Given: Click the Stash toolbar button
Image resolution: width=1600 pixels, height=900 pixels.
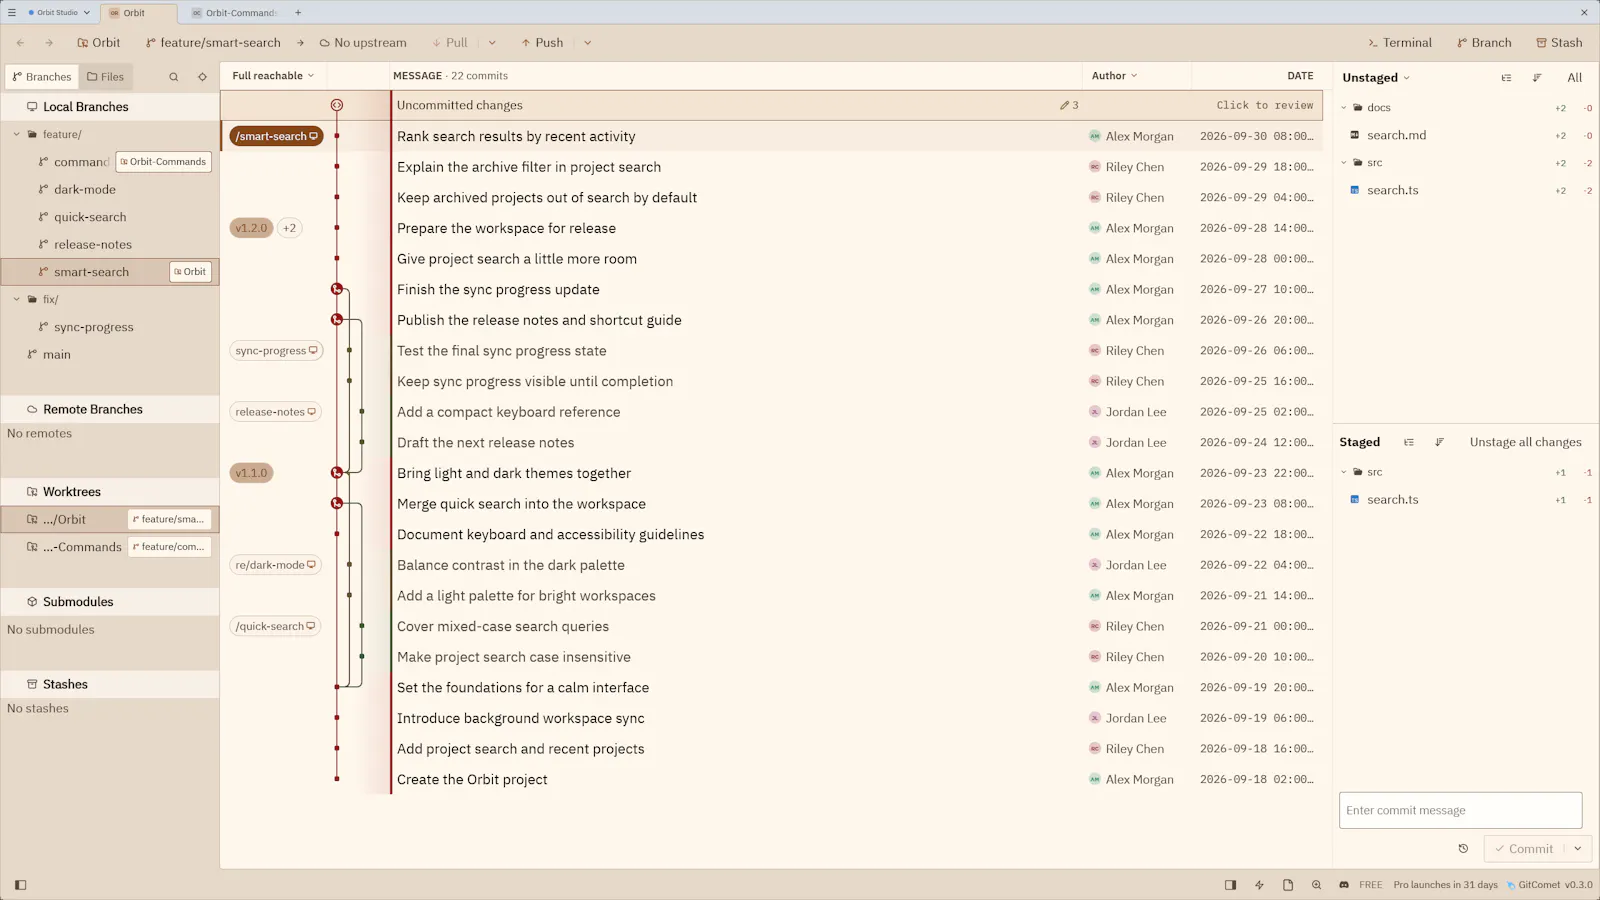Looking at the screenshot, I should (x=1559, y=43).
